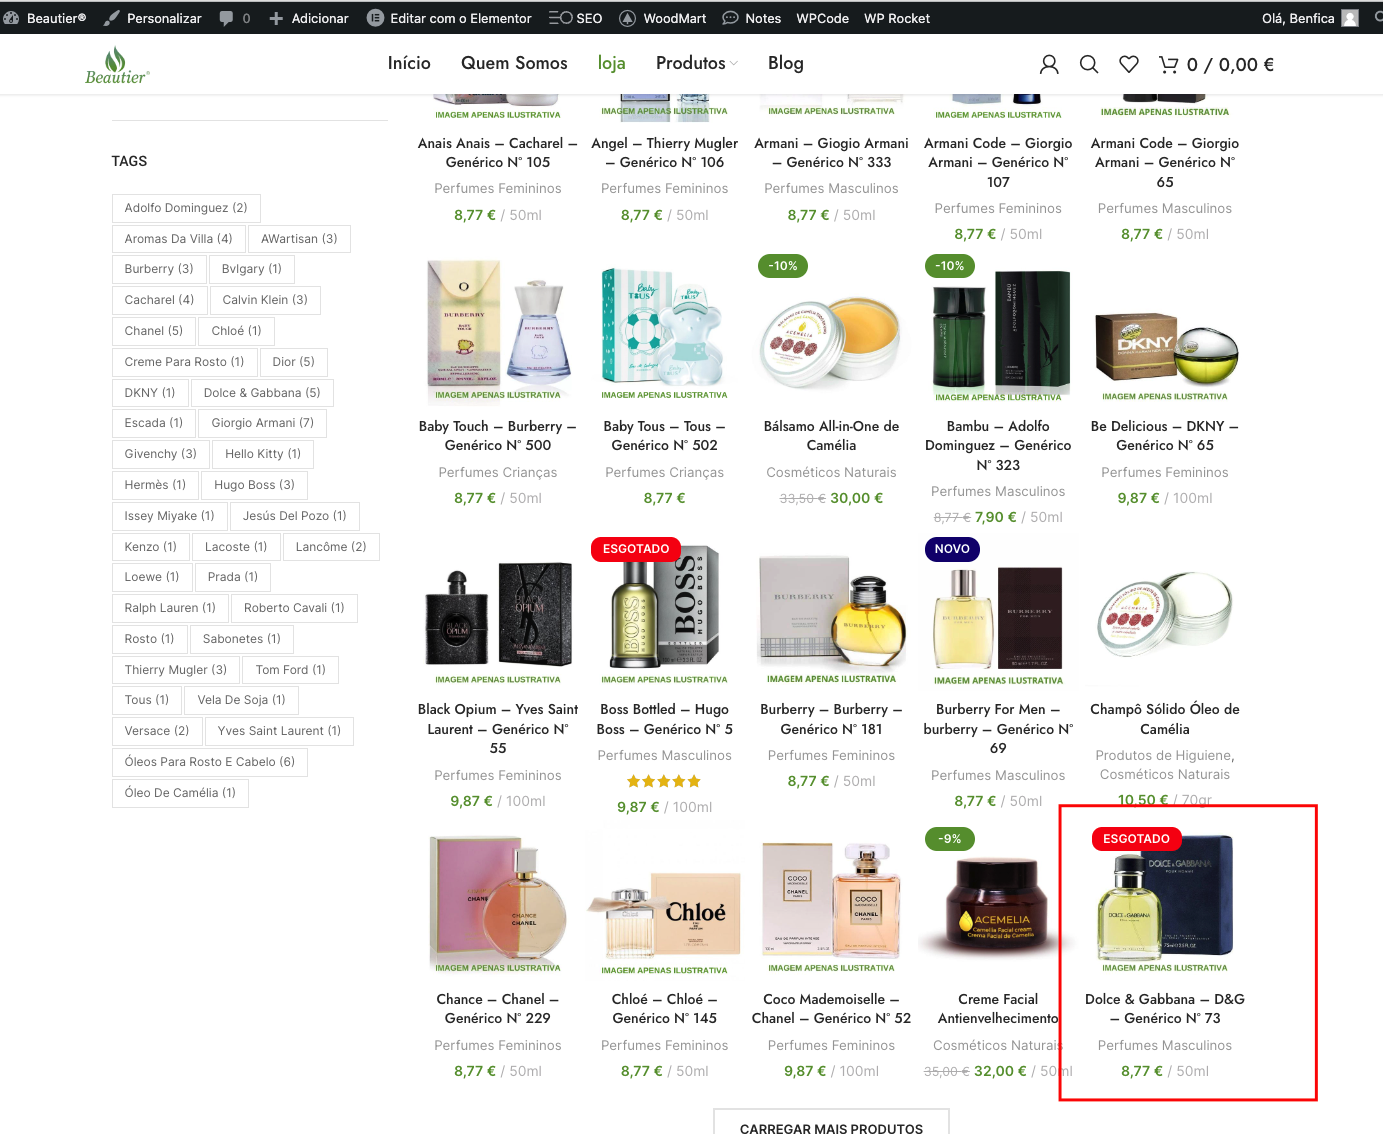Open Be Delicious DKNY product image
The image size is (1383, 1134).
tap(1165, 331)
